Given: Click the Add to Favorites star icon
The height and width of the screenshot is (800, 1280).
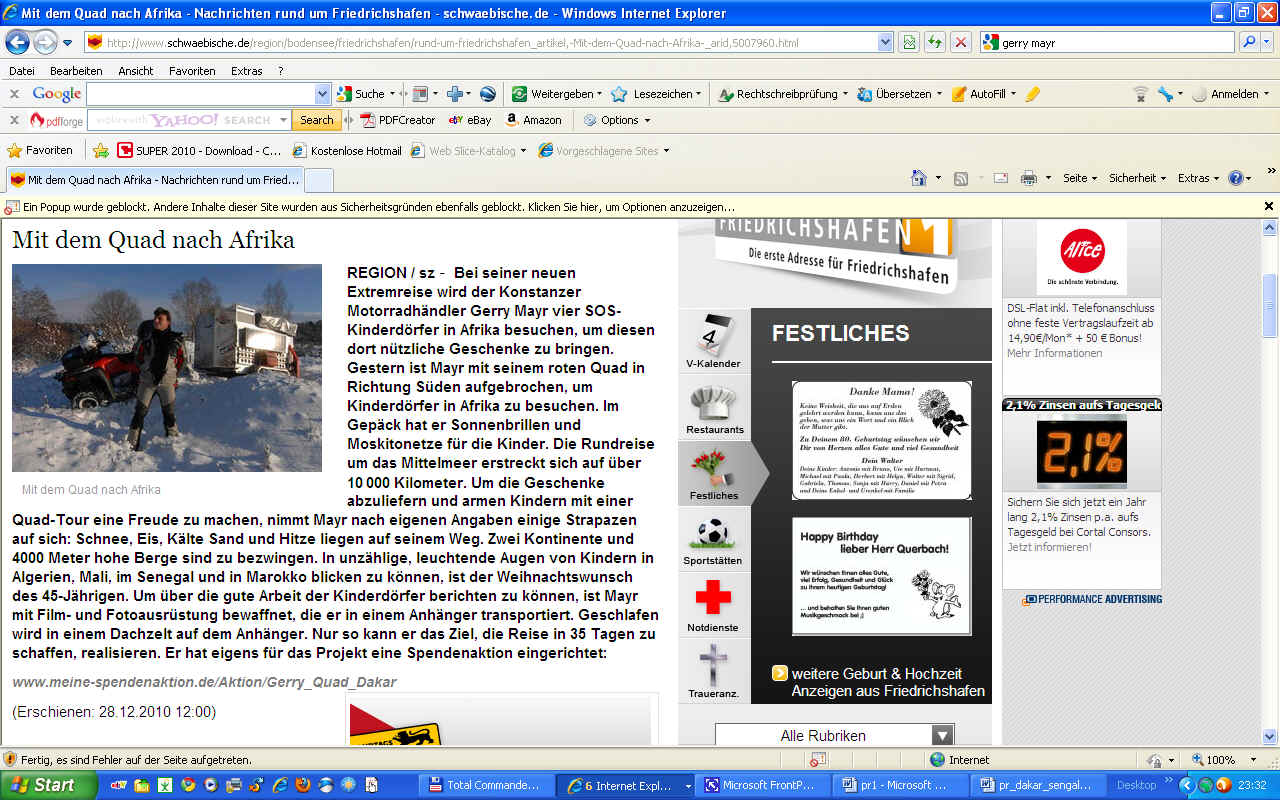Looking at the screenshot, I should (x=101, y=151).
